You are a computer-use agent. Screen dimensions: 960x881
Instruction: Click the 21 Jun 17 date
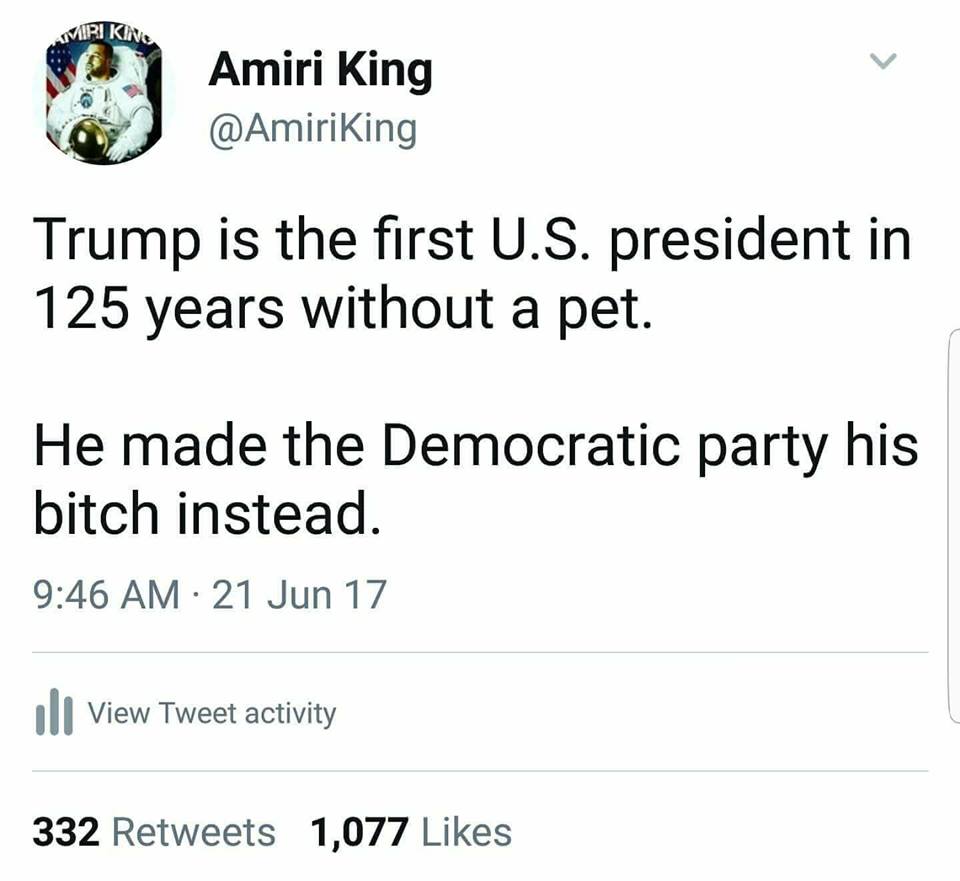coord(300,596)
